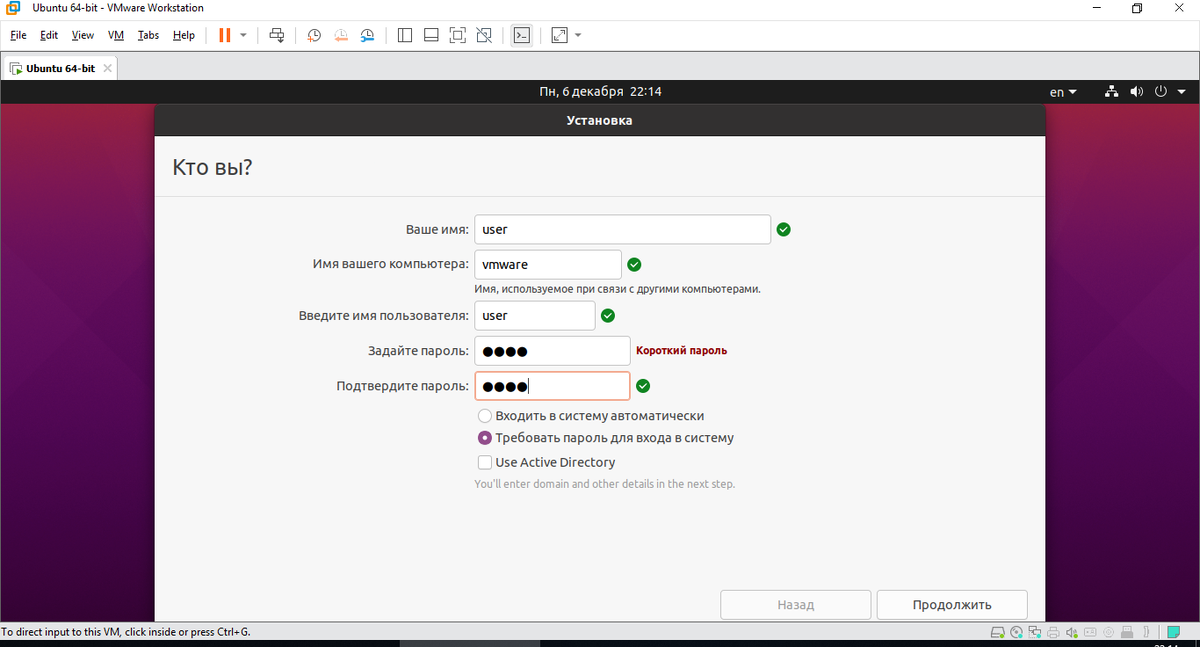Click the 'Короткий пароль' warning text
1200x647 pixels.
tap(682, 351)
